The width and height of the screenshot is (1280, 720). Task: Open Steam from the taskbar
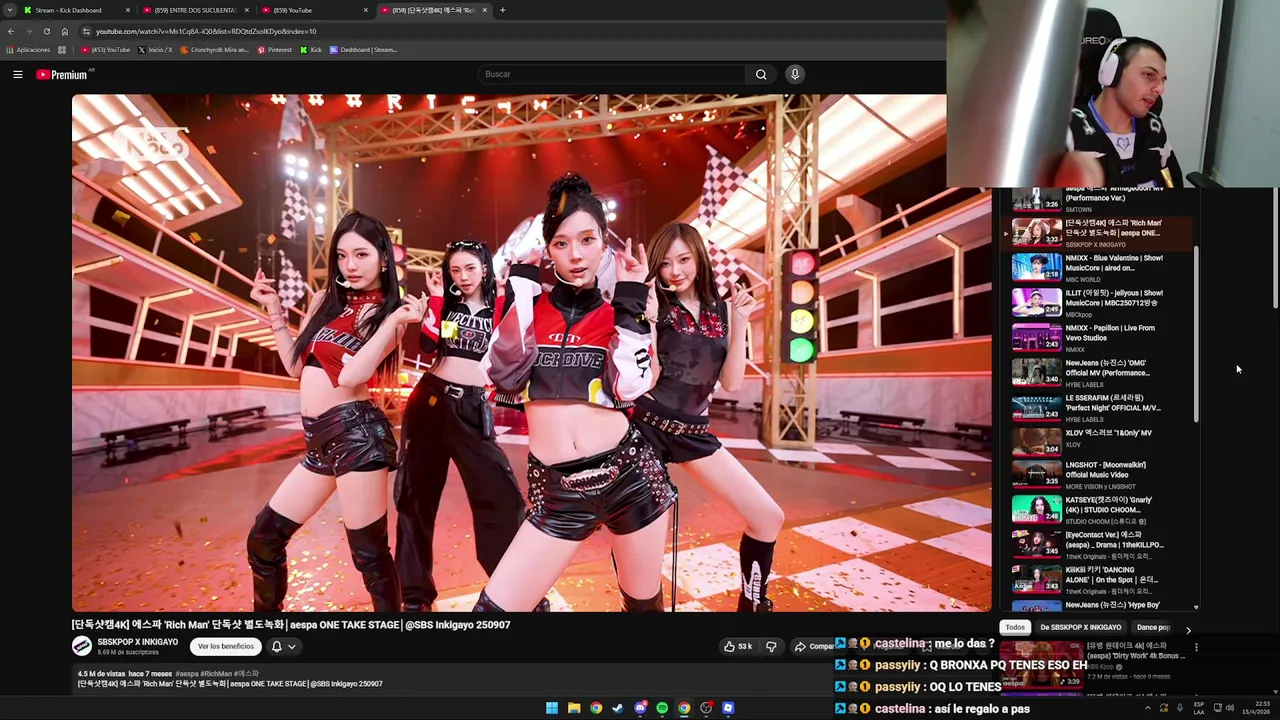(618, 708)
